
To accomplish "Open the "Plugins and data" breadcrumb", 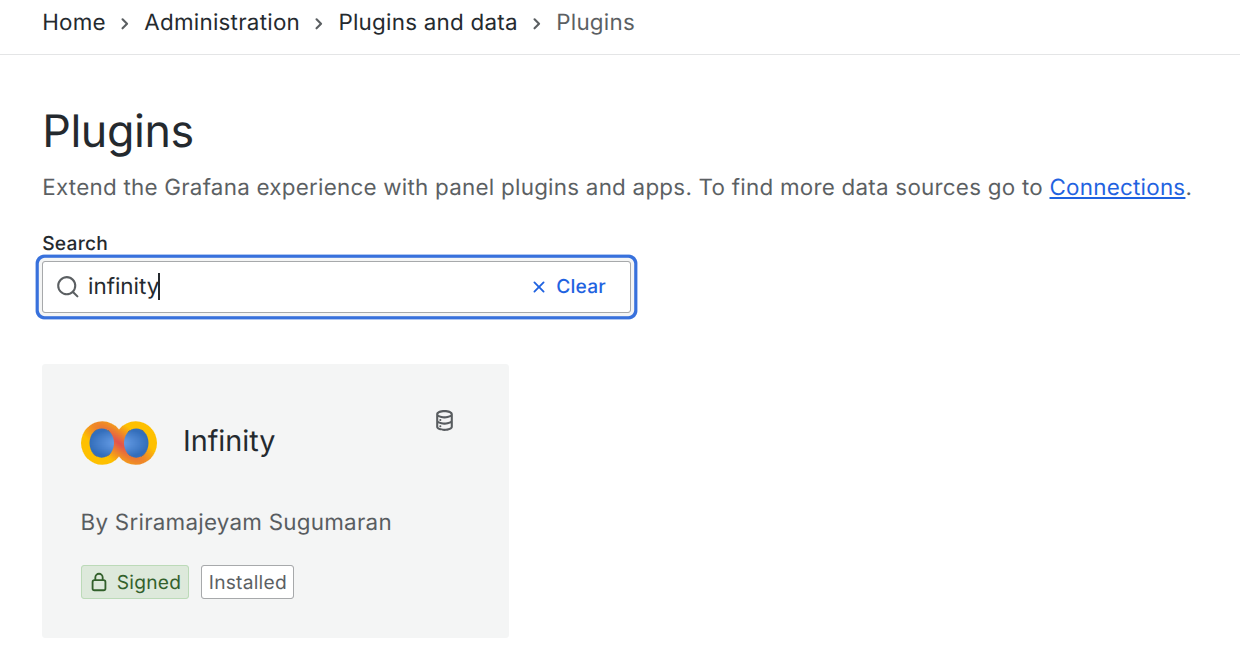I will tap(428, 22).
